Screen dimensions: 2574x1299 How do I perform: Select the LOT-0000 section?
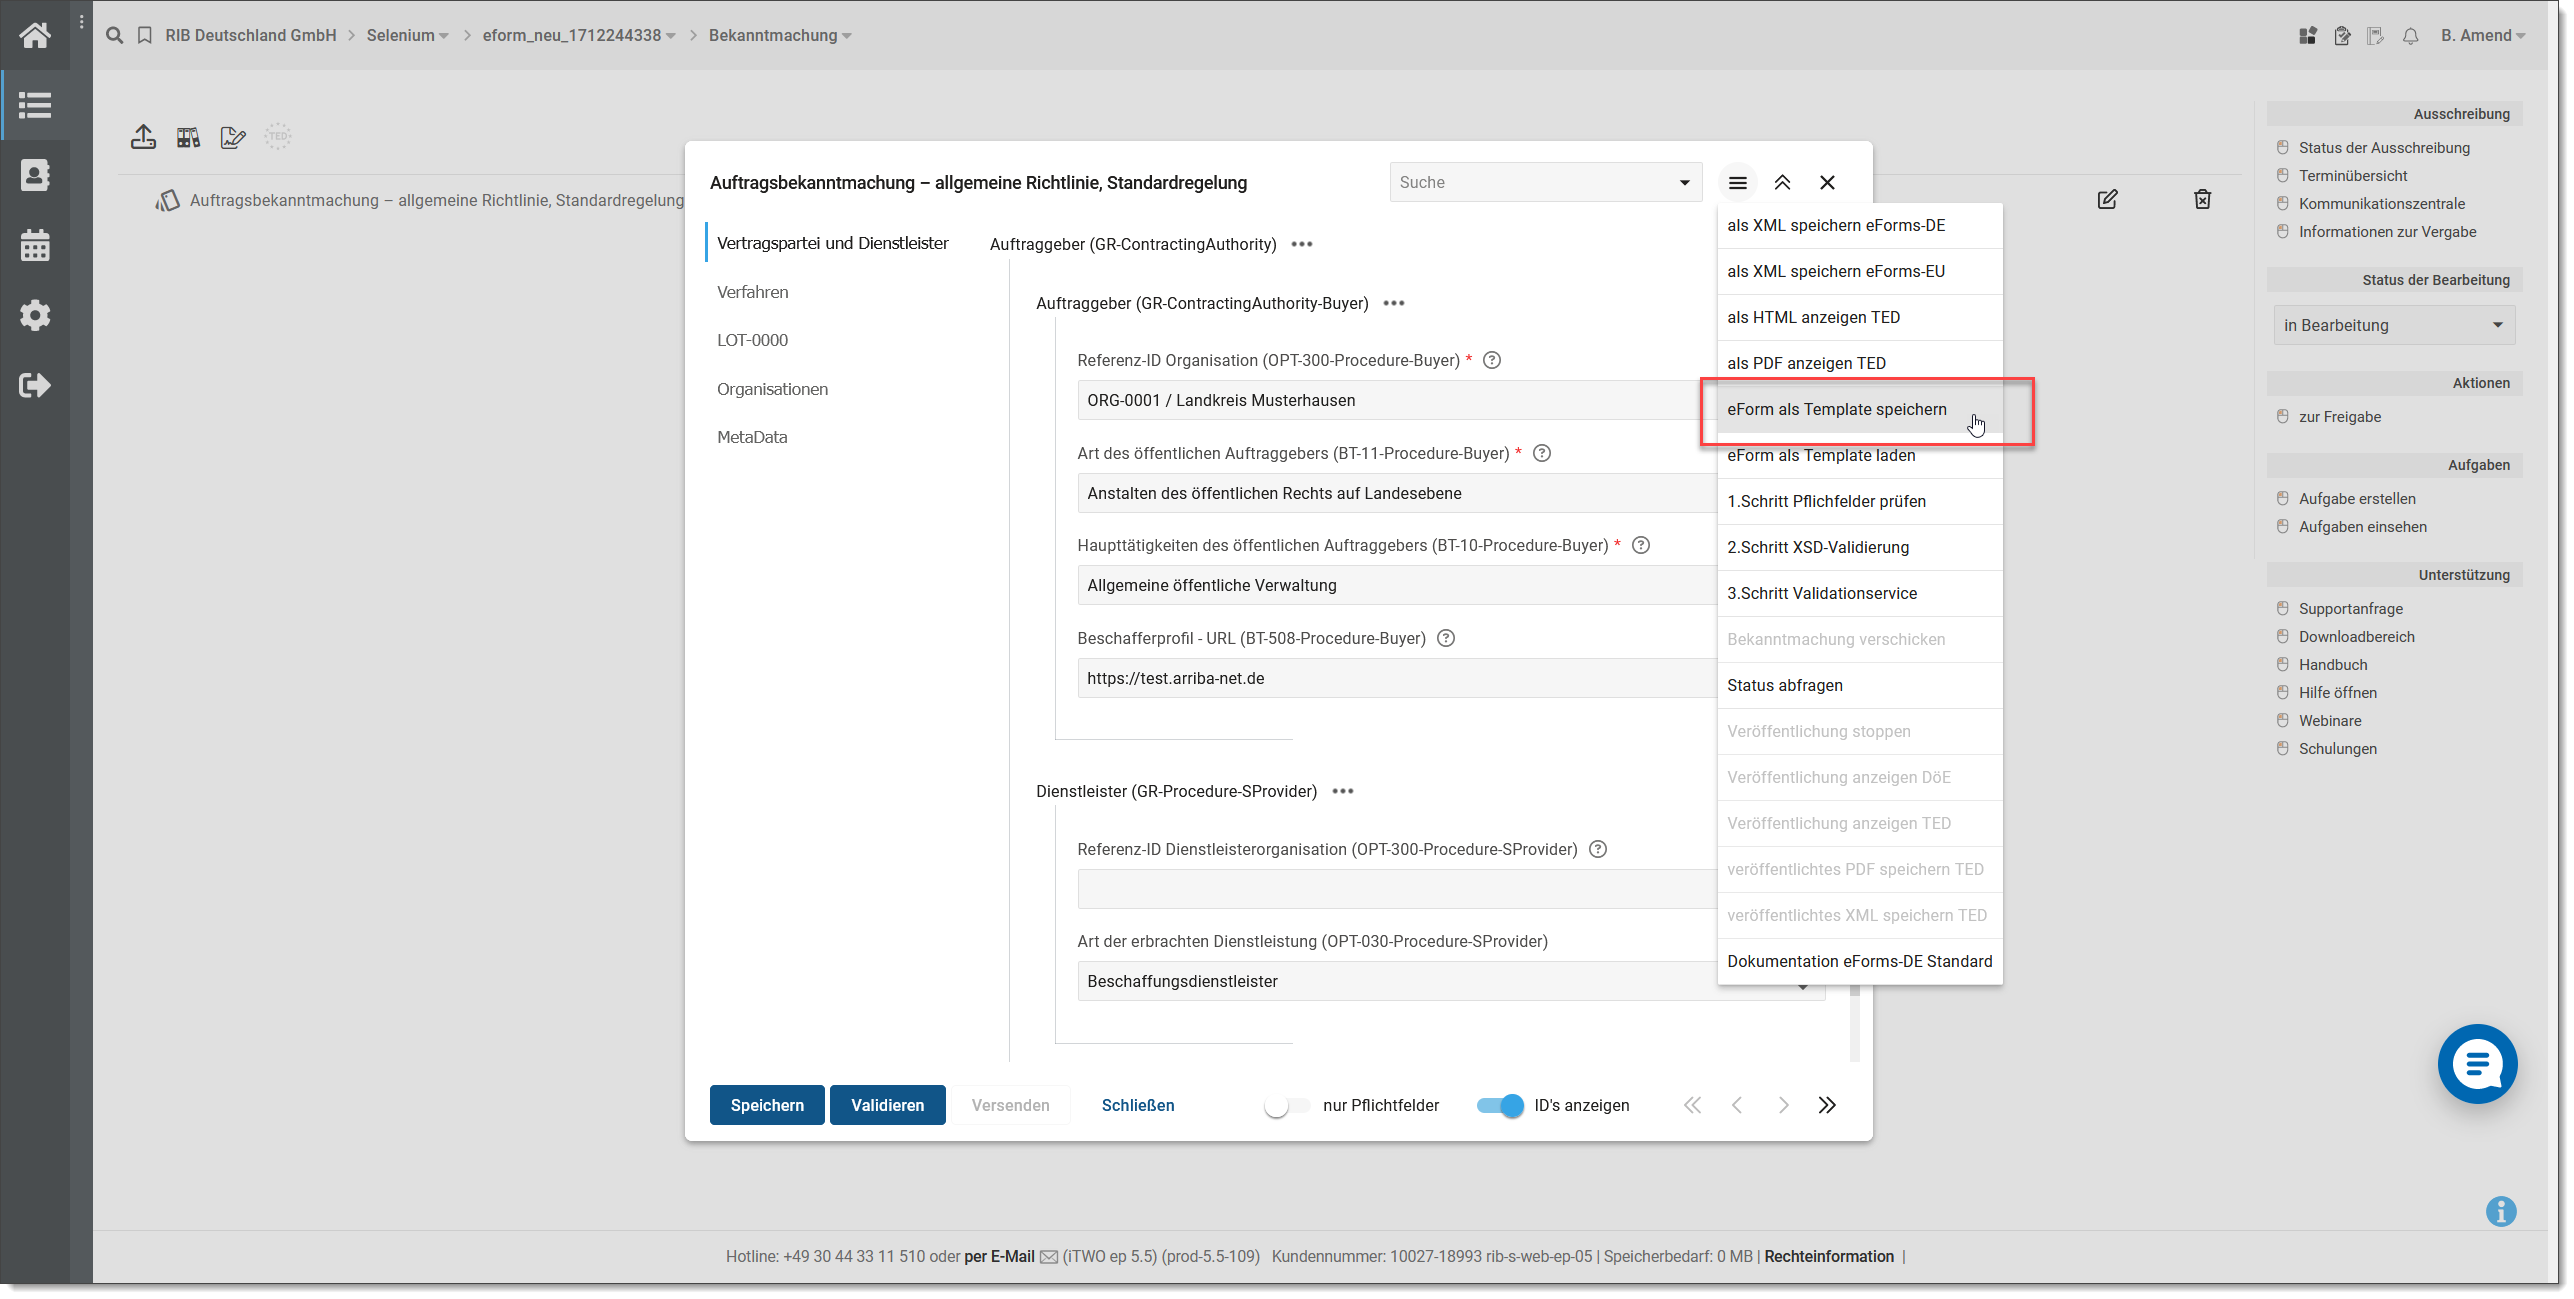pos(753,340)
